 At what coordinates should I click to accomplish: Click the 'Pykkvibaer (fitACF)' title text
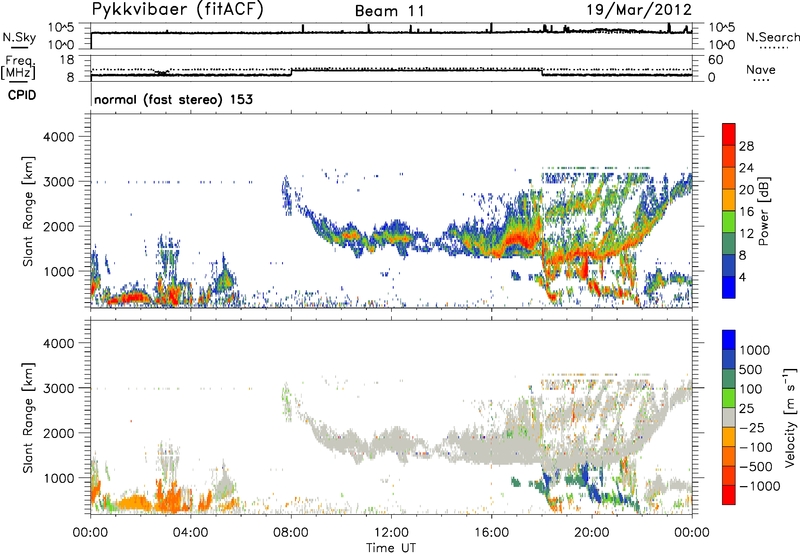coord(177,10)
